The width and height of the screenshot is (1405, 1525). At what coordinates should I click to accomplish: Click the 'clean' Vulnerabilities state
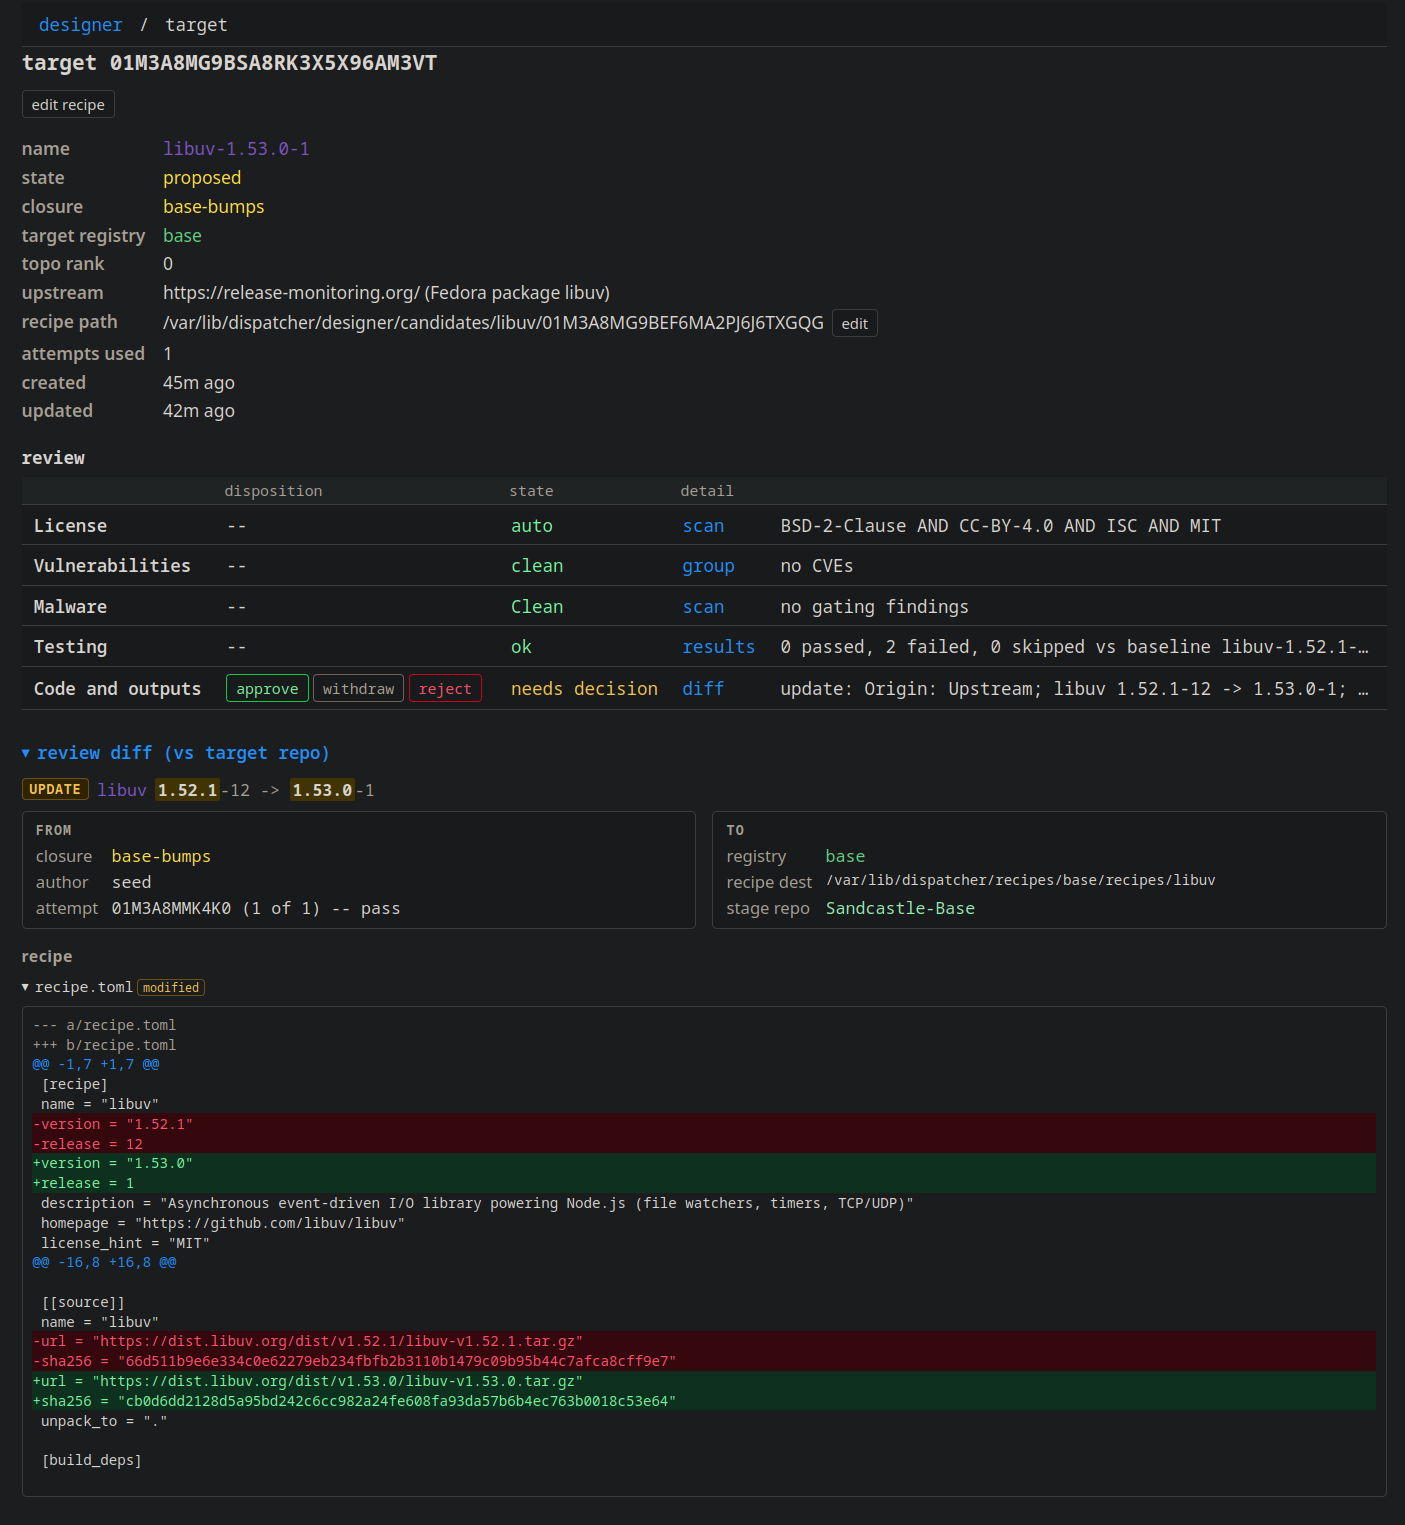pos(537,566)
